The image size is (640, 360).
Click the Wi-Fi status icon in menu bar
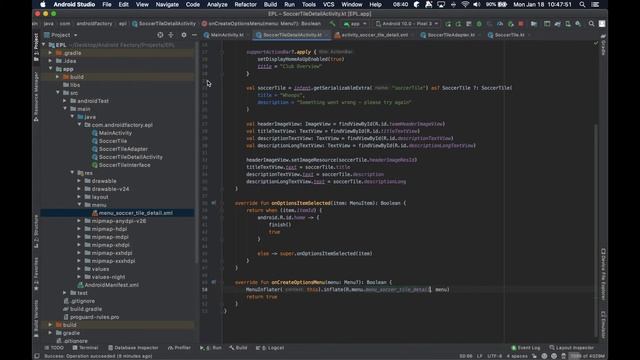(465, 4)
